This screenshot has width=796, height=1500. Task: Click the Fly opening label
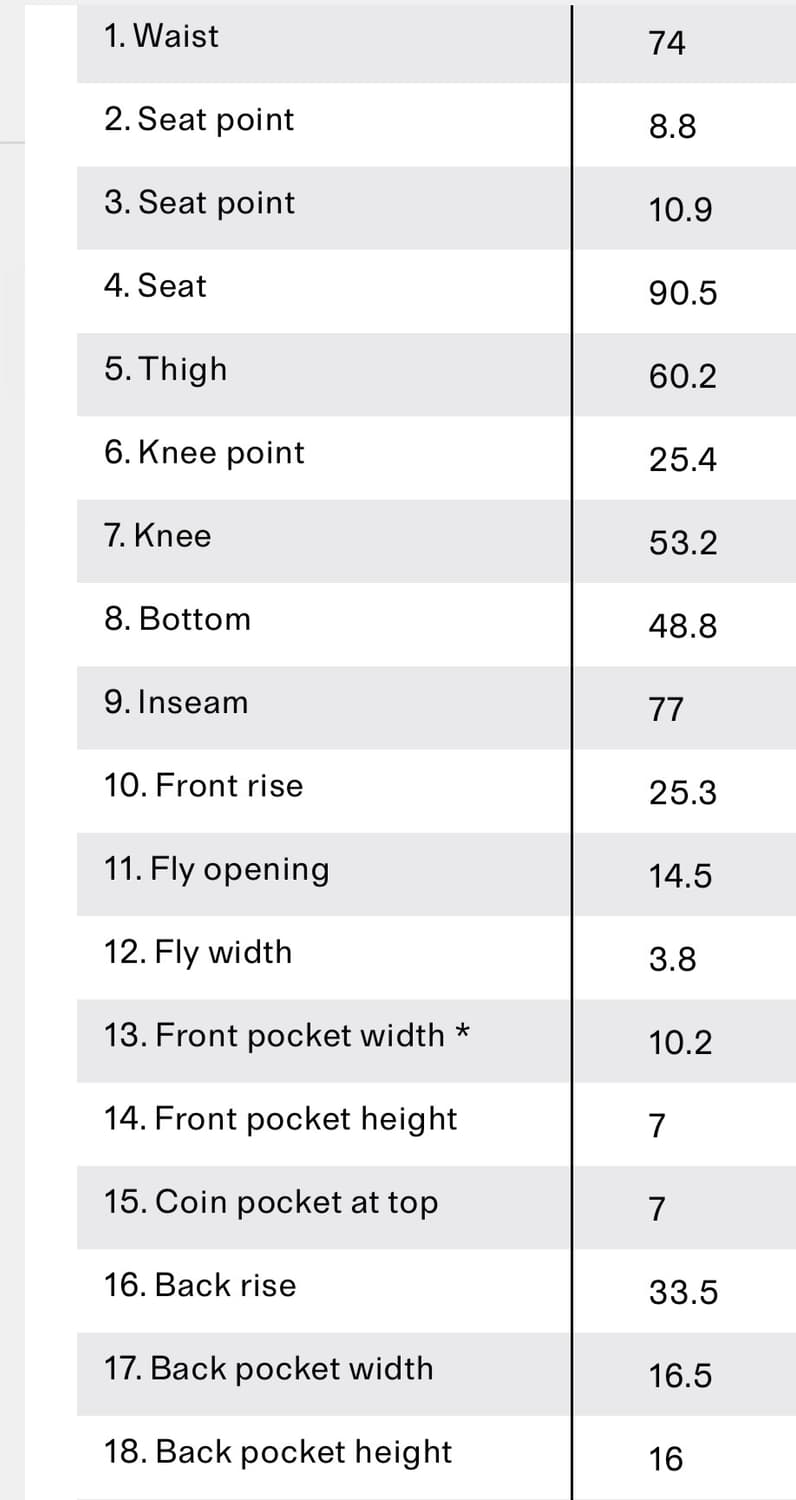click(x=216, y=870)
